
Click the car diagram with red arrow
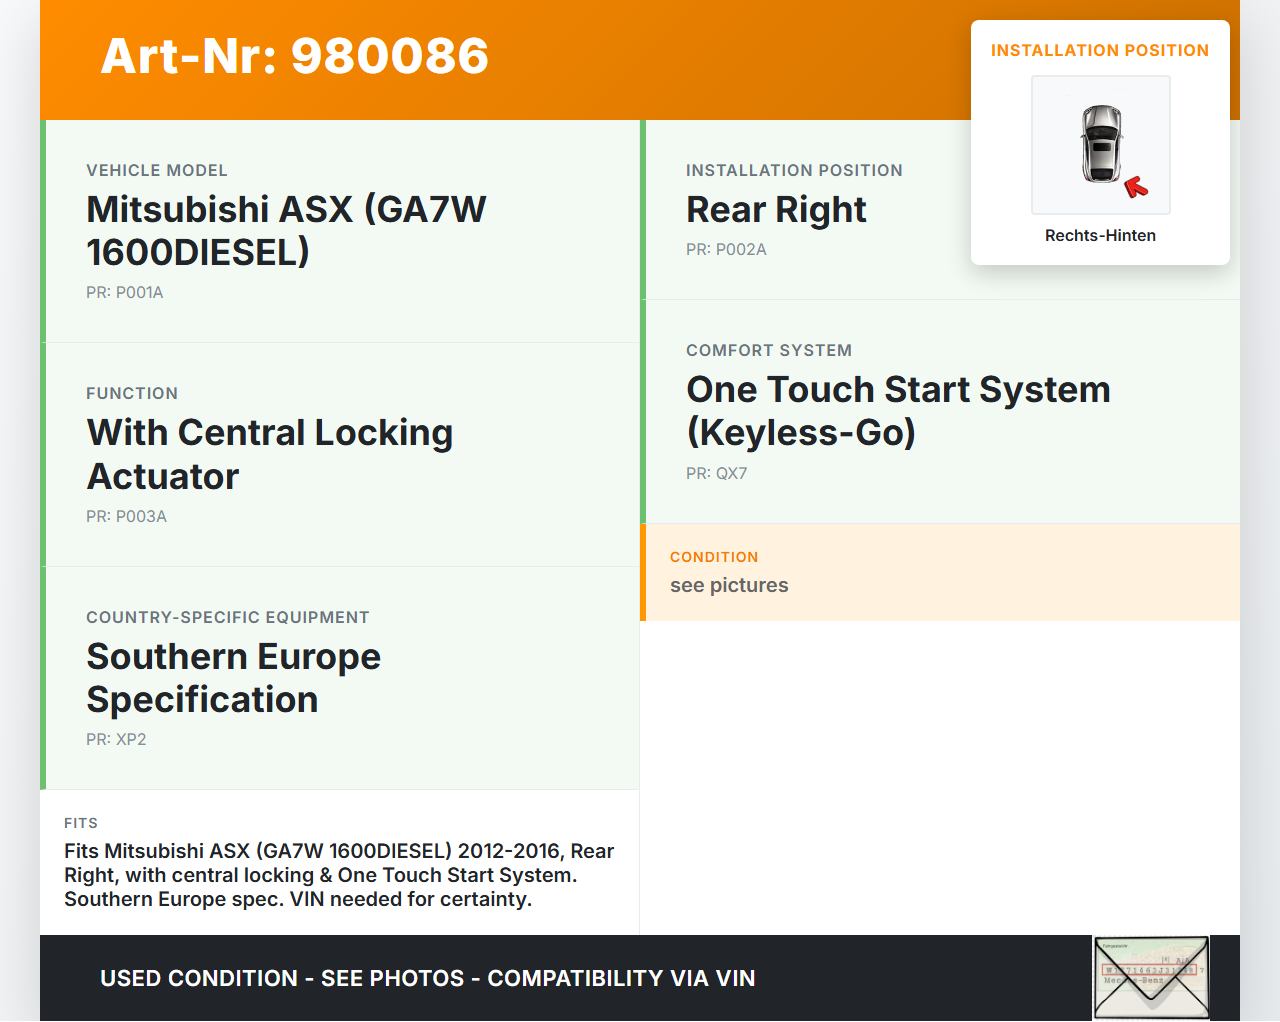[x=1101, y=145]
